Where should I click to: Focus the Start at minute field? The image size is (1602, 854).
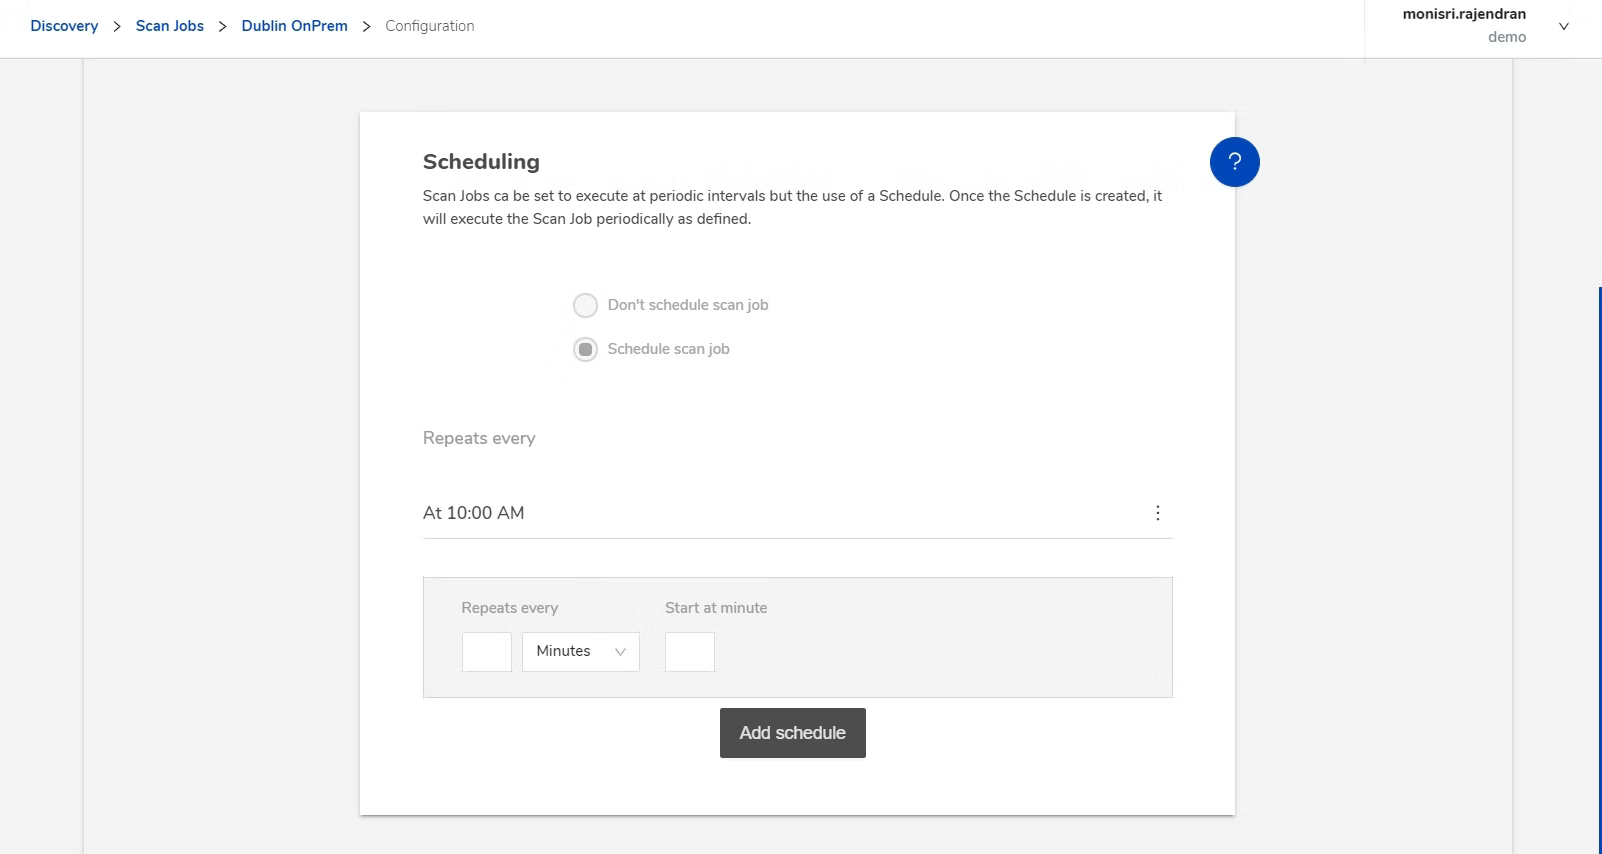pyautogui.click(x=690, y=652)
